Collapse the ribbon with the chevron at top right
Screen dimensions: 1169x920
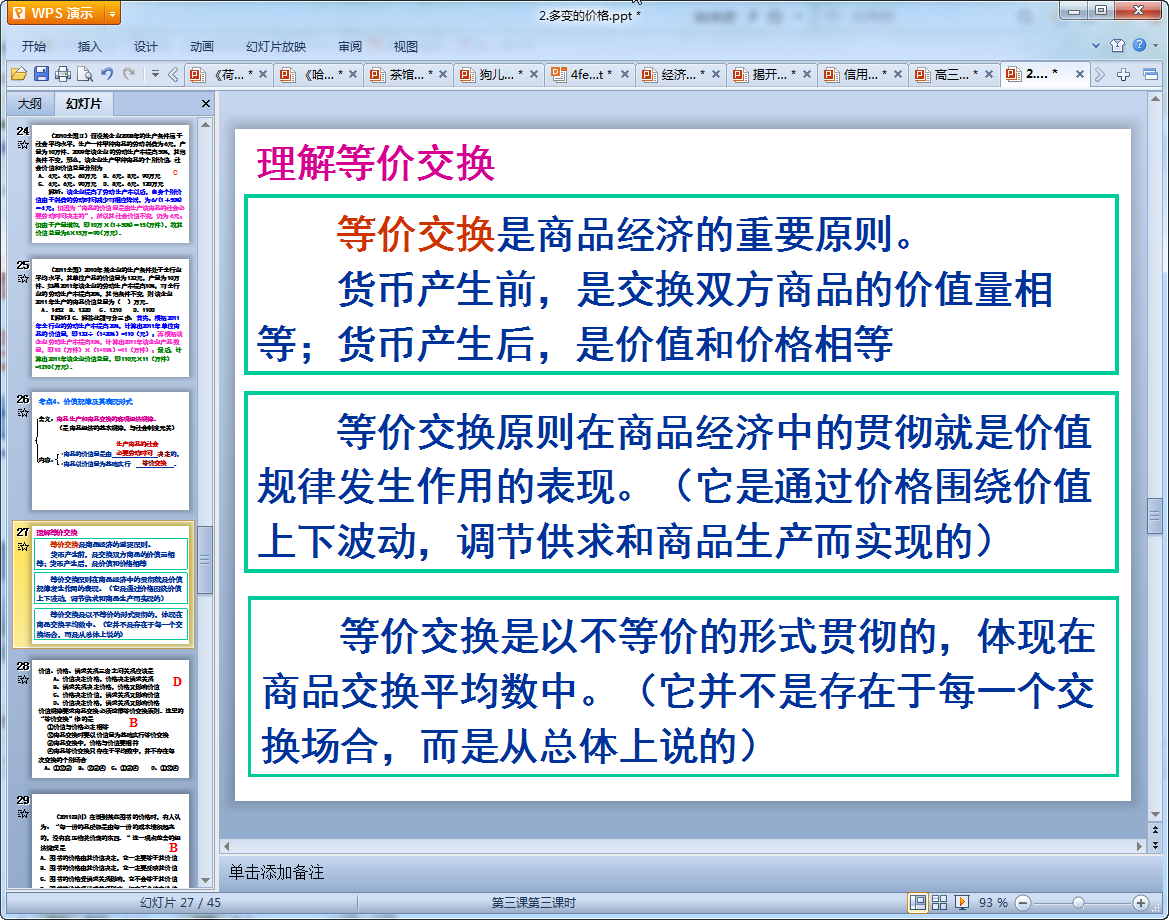(1096, 45)
